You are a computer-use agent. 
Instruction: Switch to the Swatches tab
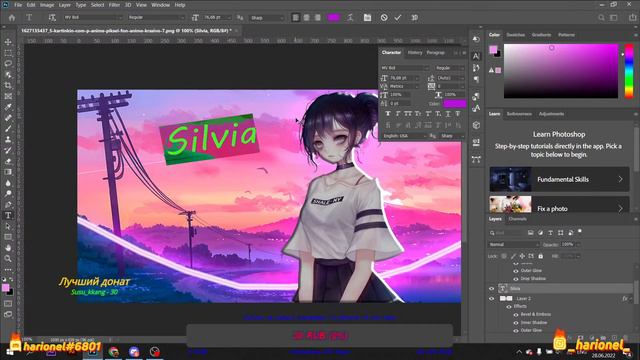pyautogui.click(x=516, y=35)
